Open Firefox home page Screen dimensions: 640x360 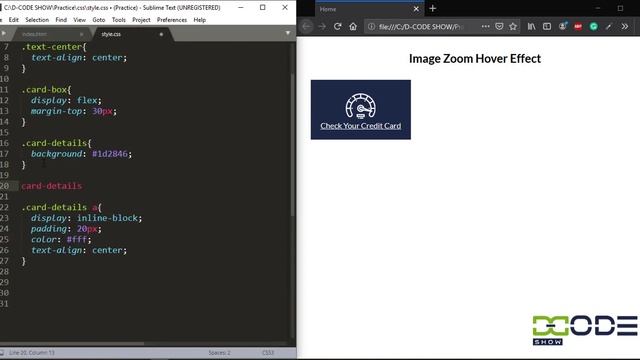point(353,27)
